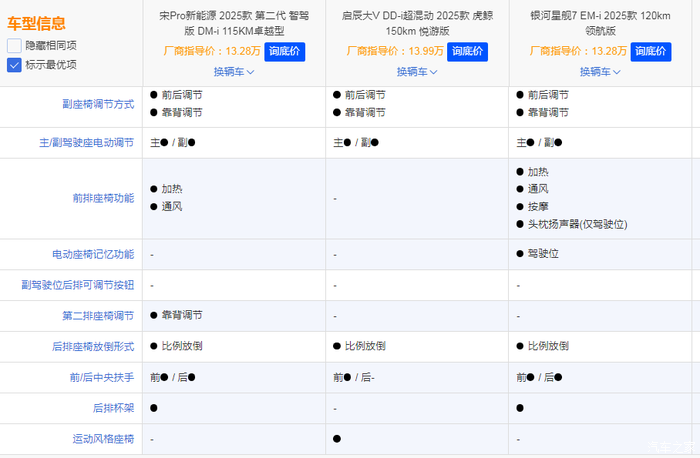Select the 副座椅调节方式 row label

pyautogui.click(x=98, y=105)
